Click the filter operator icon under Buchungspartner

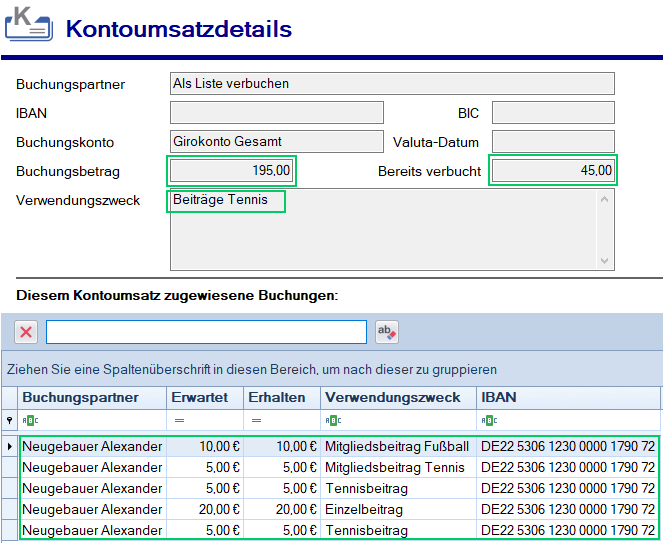29,421
